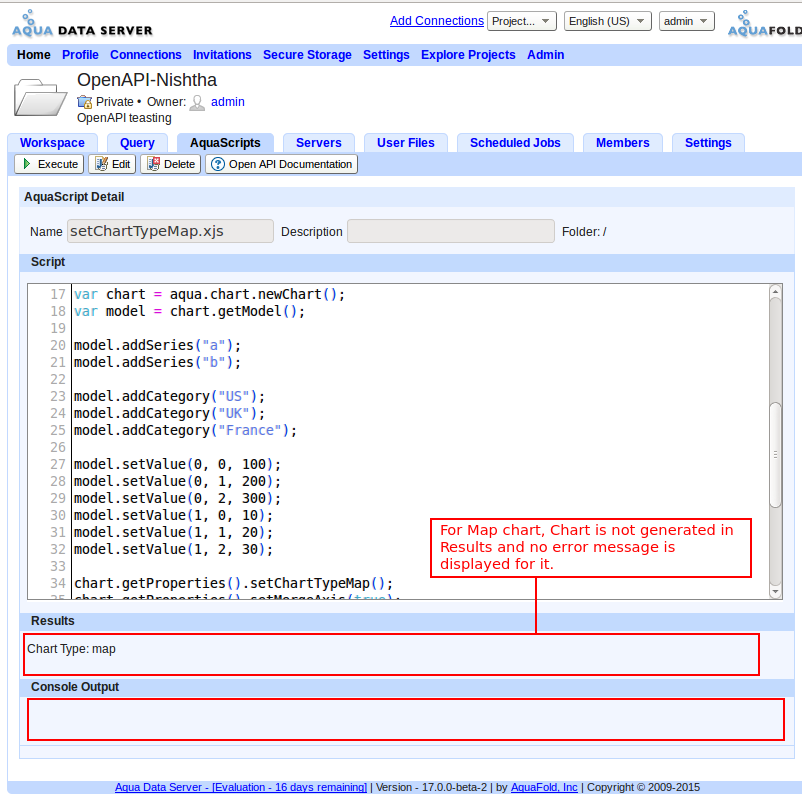This screenshot has height=809, width=807.
Task: Switch to the Scheduled Jobs tab
Action: (x=515, y=143)
